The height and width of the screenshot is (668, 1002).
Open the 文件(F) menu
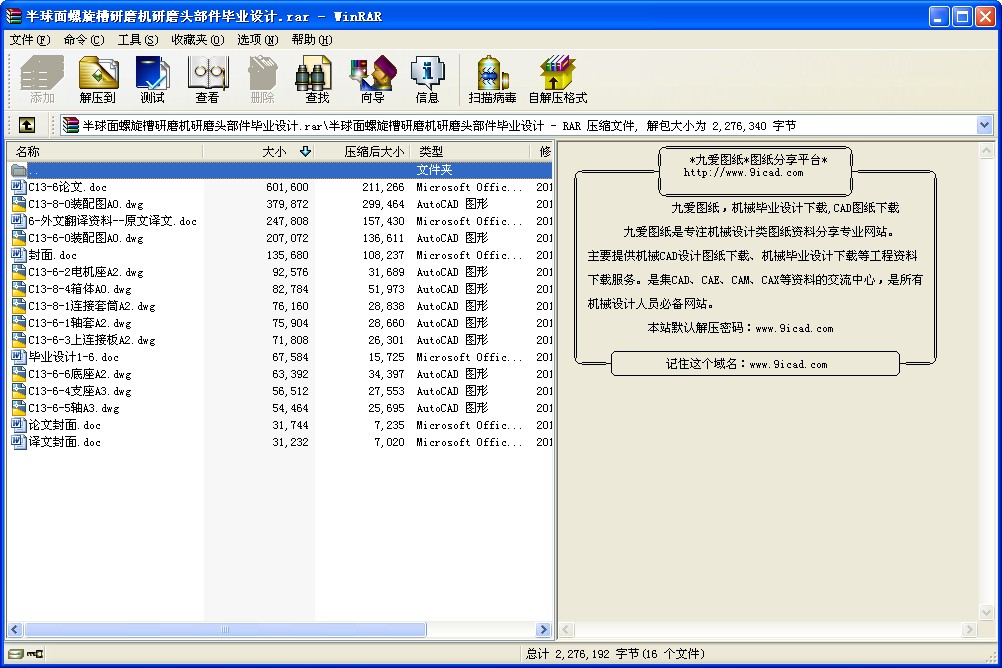coord(29,40)
